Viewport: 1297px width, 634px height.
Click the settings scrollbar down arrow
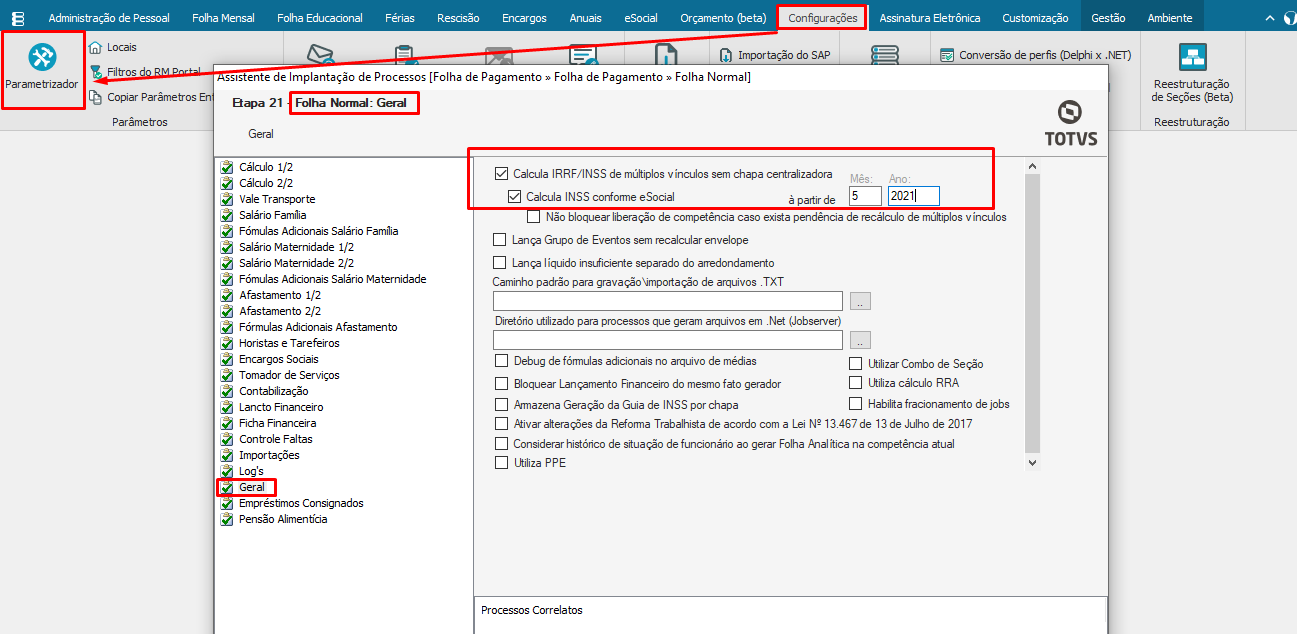[x=1033, y=463]
